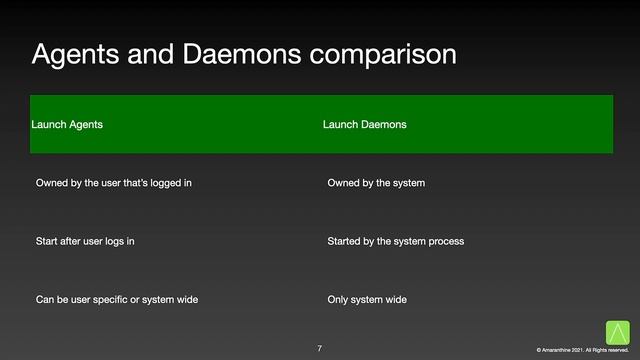Click the 'Launch Daemons' column header
640x360 pixels.
pos(364,124)
